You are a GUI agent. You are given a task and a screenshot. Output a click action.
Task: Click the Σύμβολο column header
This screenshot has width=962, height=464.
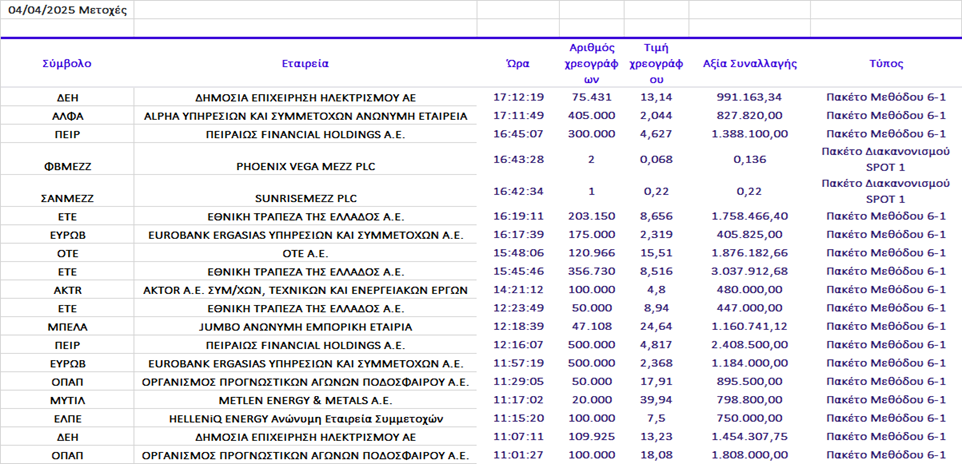click(67, 63)
